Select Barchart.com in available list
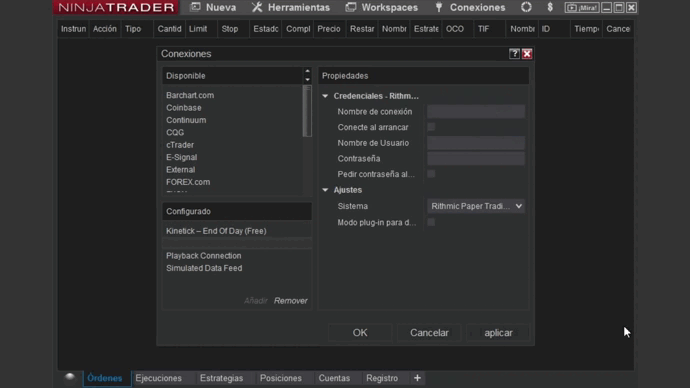The image size is (690, 388). [190, 95]
